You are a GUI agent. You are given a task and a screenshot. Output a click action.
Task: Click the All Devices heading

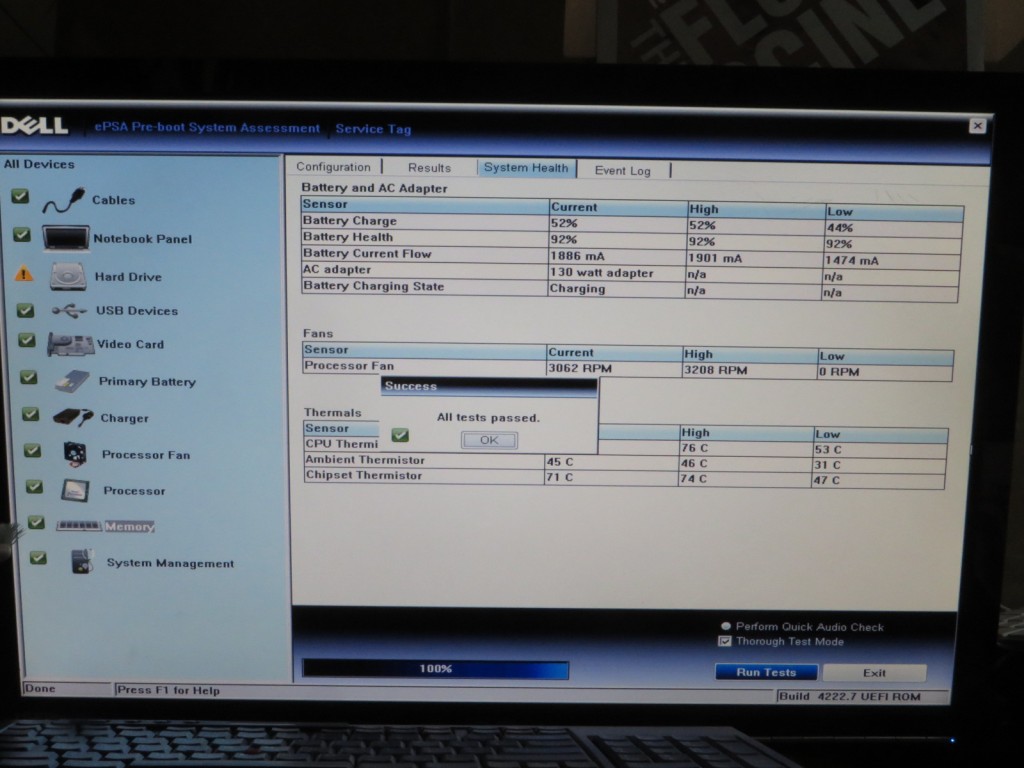tap(39, 164)
